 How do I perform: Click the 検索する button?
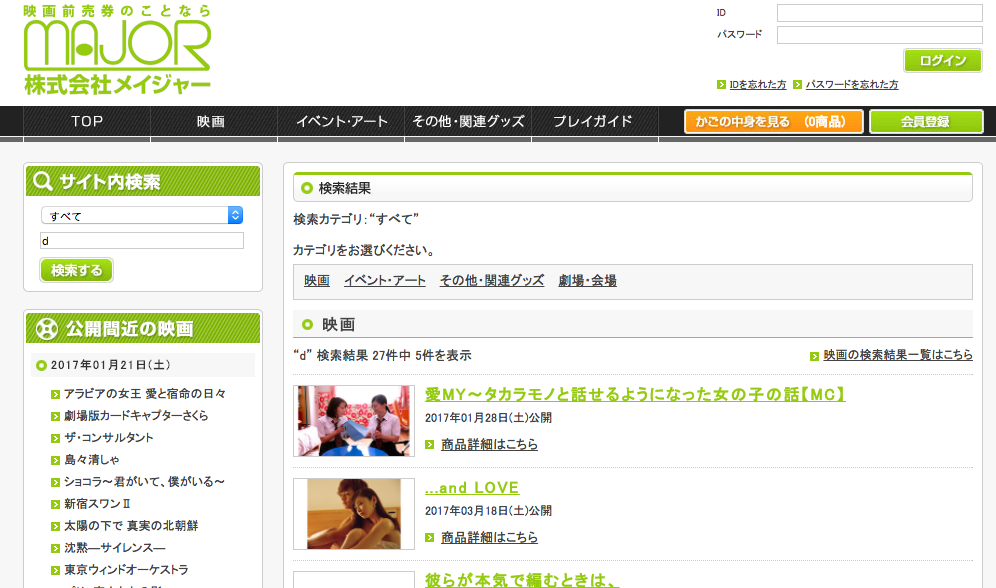tap(76, 270)
